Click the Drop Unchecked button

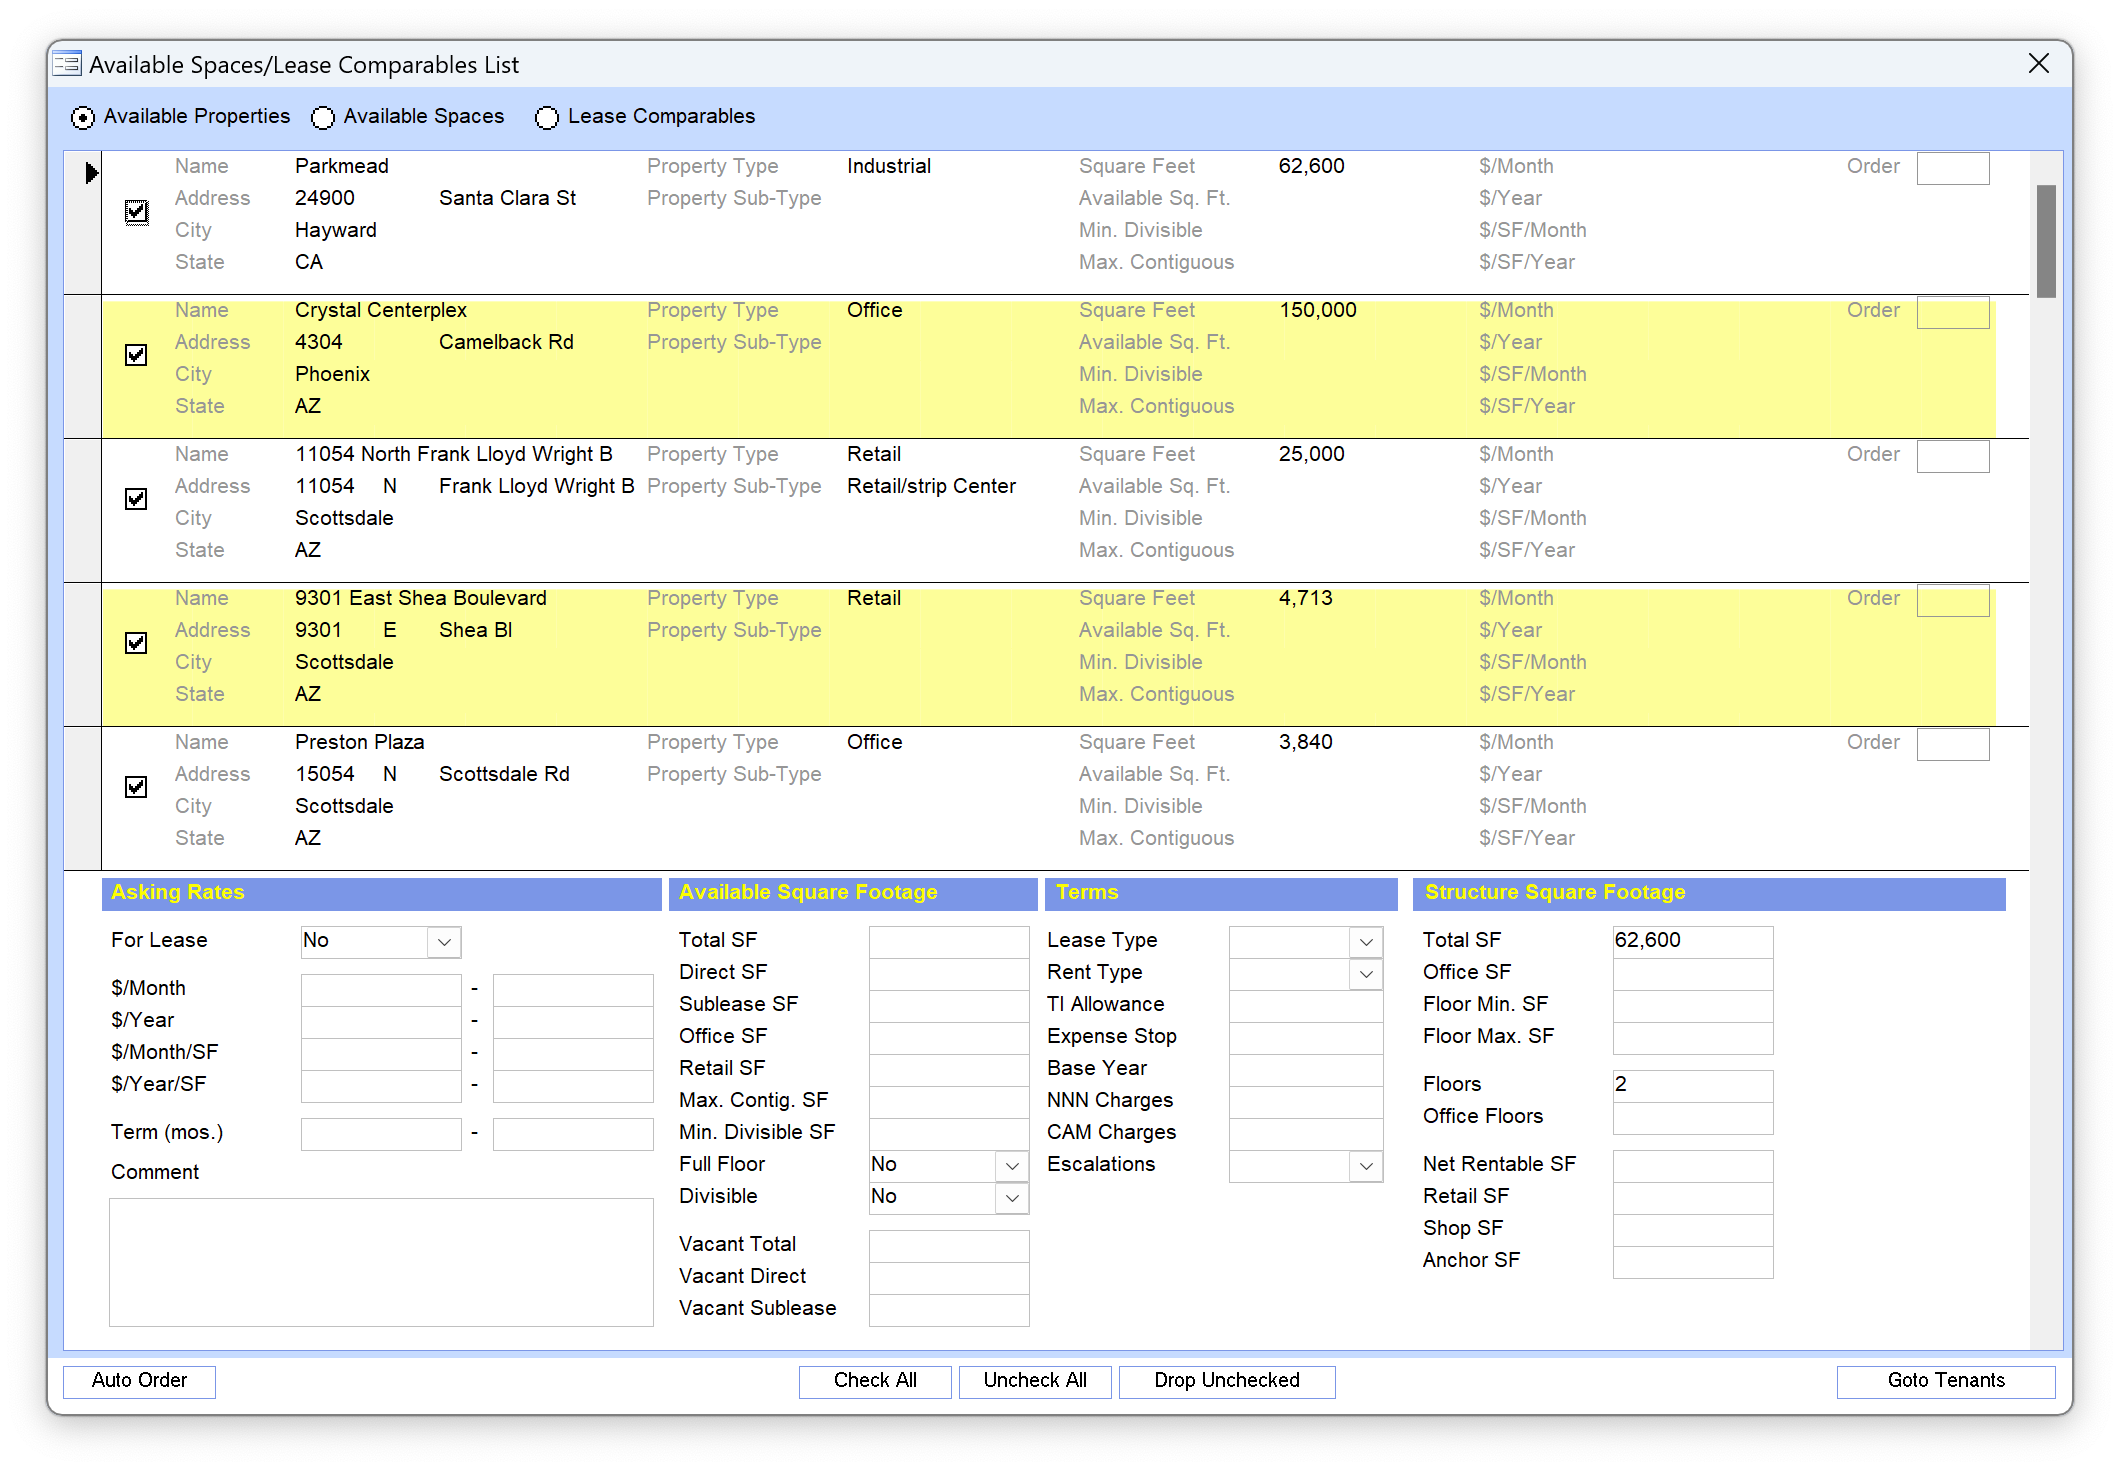coord(1227,1381)
